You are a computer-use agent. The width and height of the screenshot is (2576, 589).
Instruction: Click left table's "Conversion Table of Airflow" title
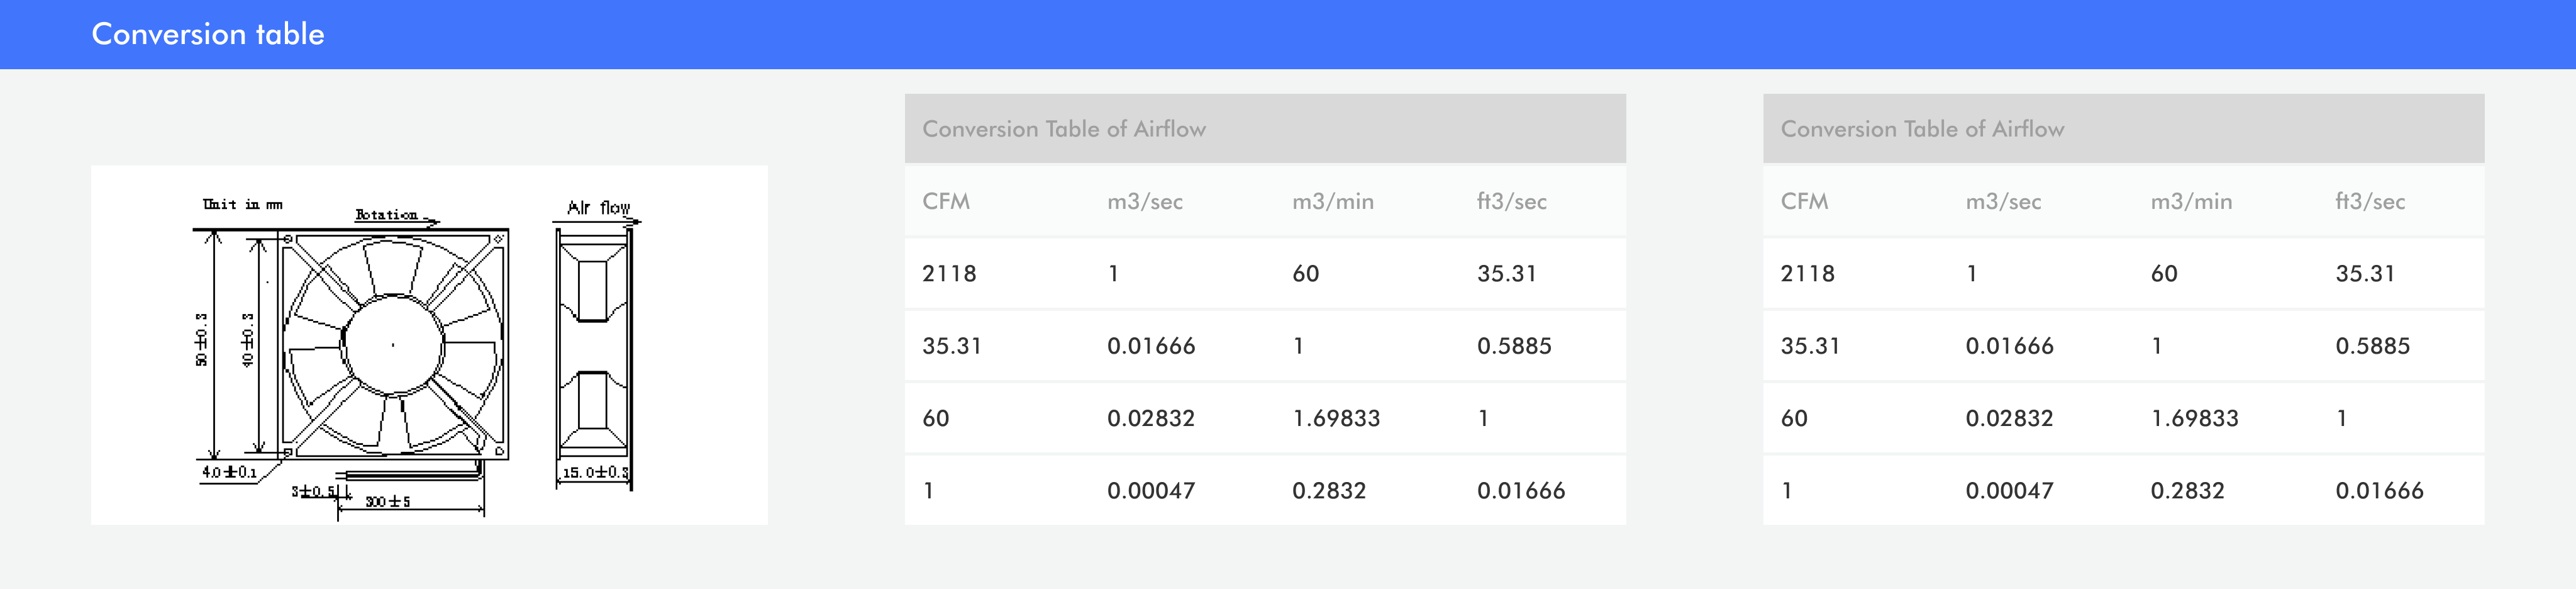(1063, 129)
